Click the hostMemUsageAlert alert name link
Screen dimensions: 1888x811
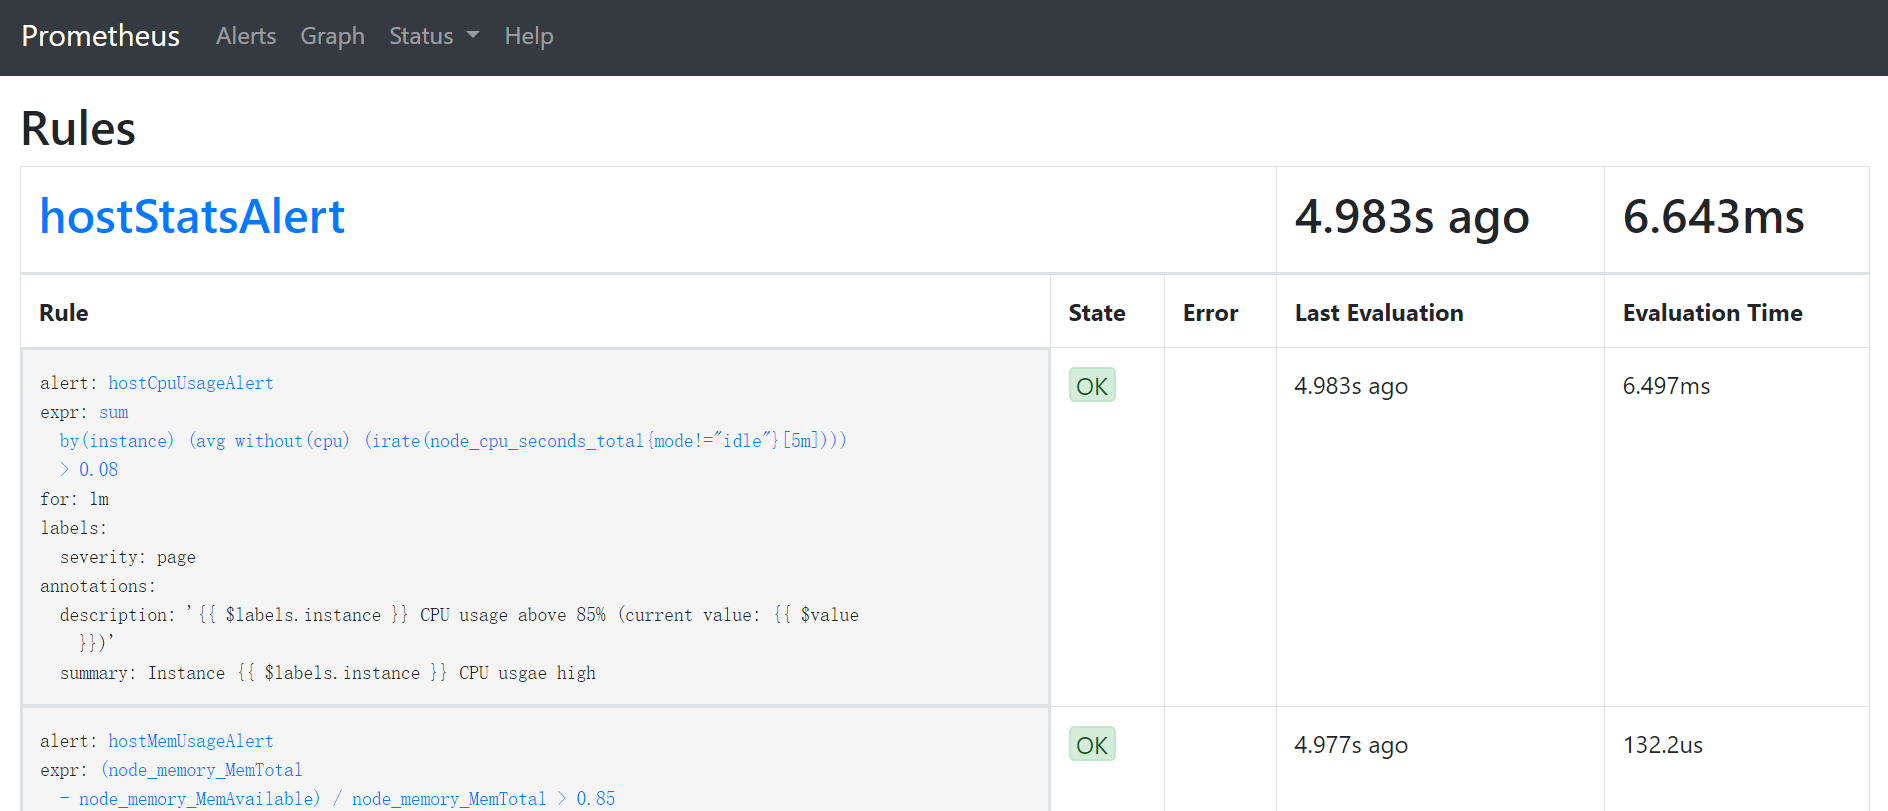(190, 741)
